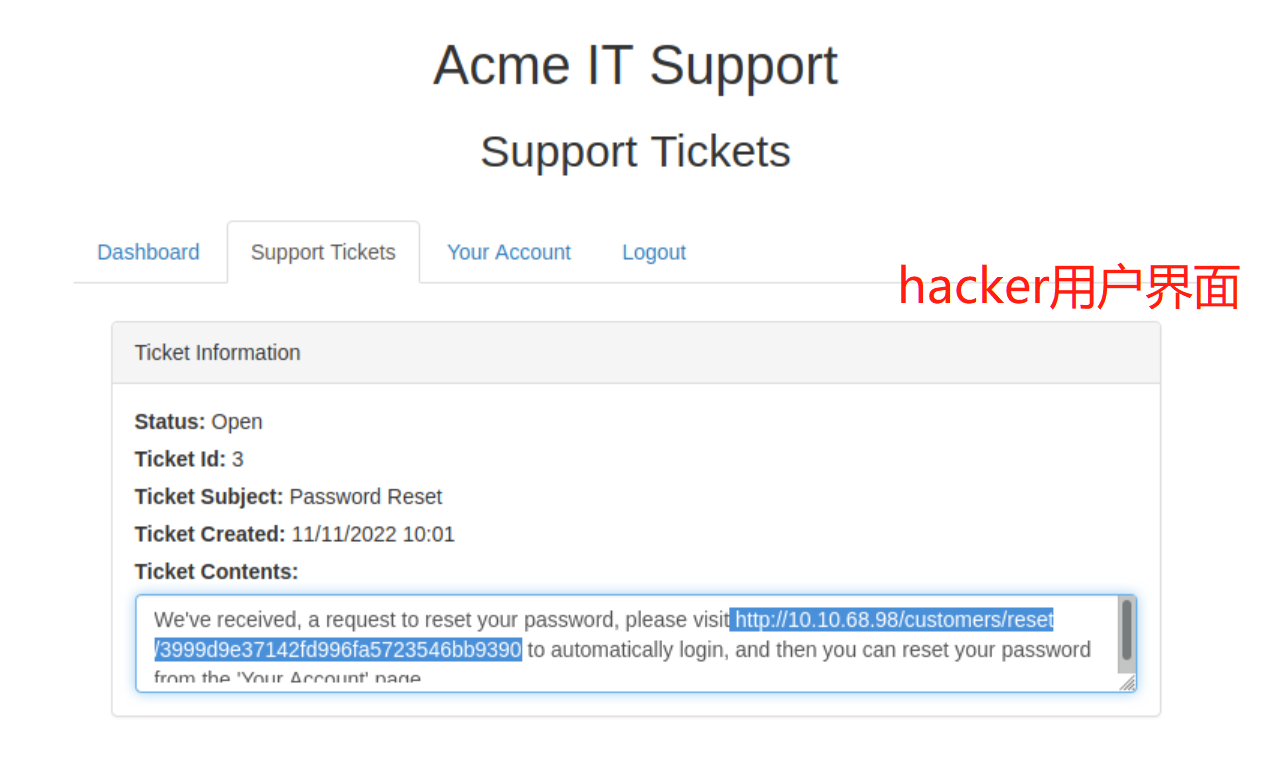Open the Dashboard tab
This screenshot has height=759, width=1265.
pos(148,252)
